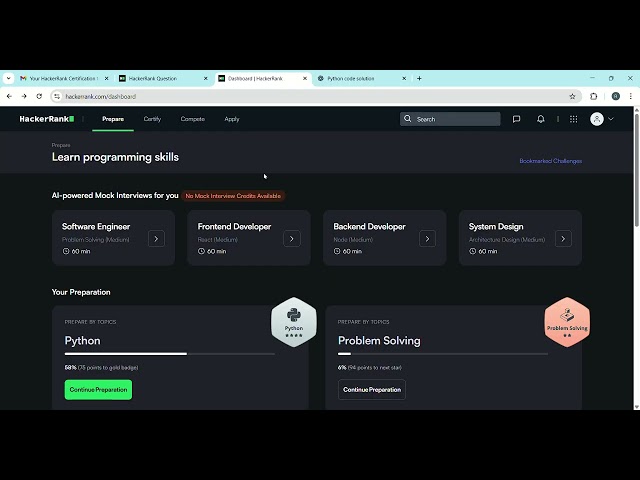Viewport: 640px width, 480px height.
Task: Click the System Design card title
Action: [x=496, y=227]
